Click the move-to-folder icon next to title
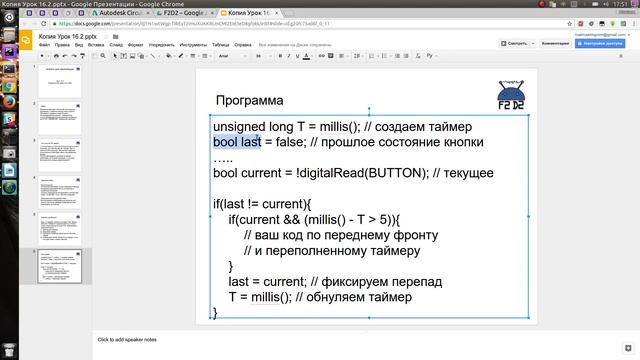640x360 pixels. pos(116,37)
